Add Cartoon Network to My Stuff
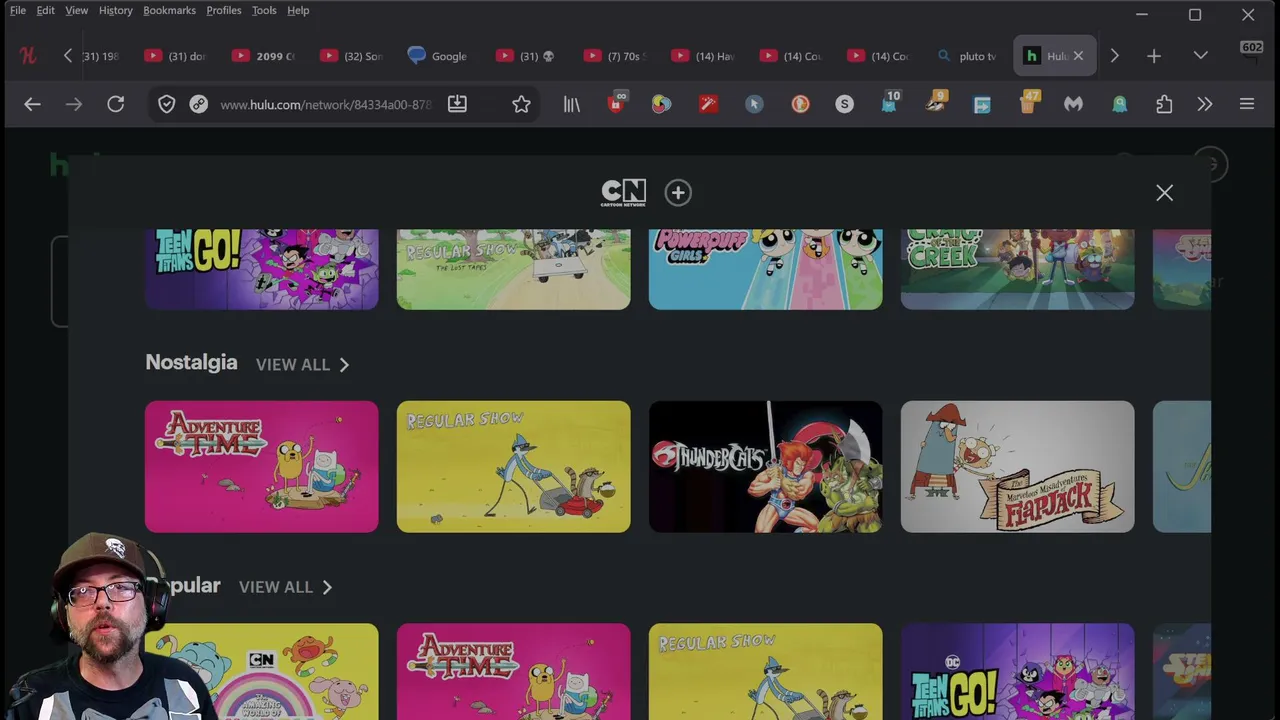 (x=678, y=193)
